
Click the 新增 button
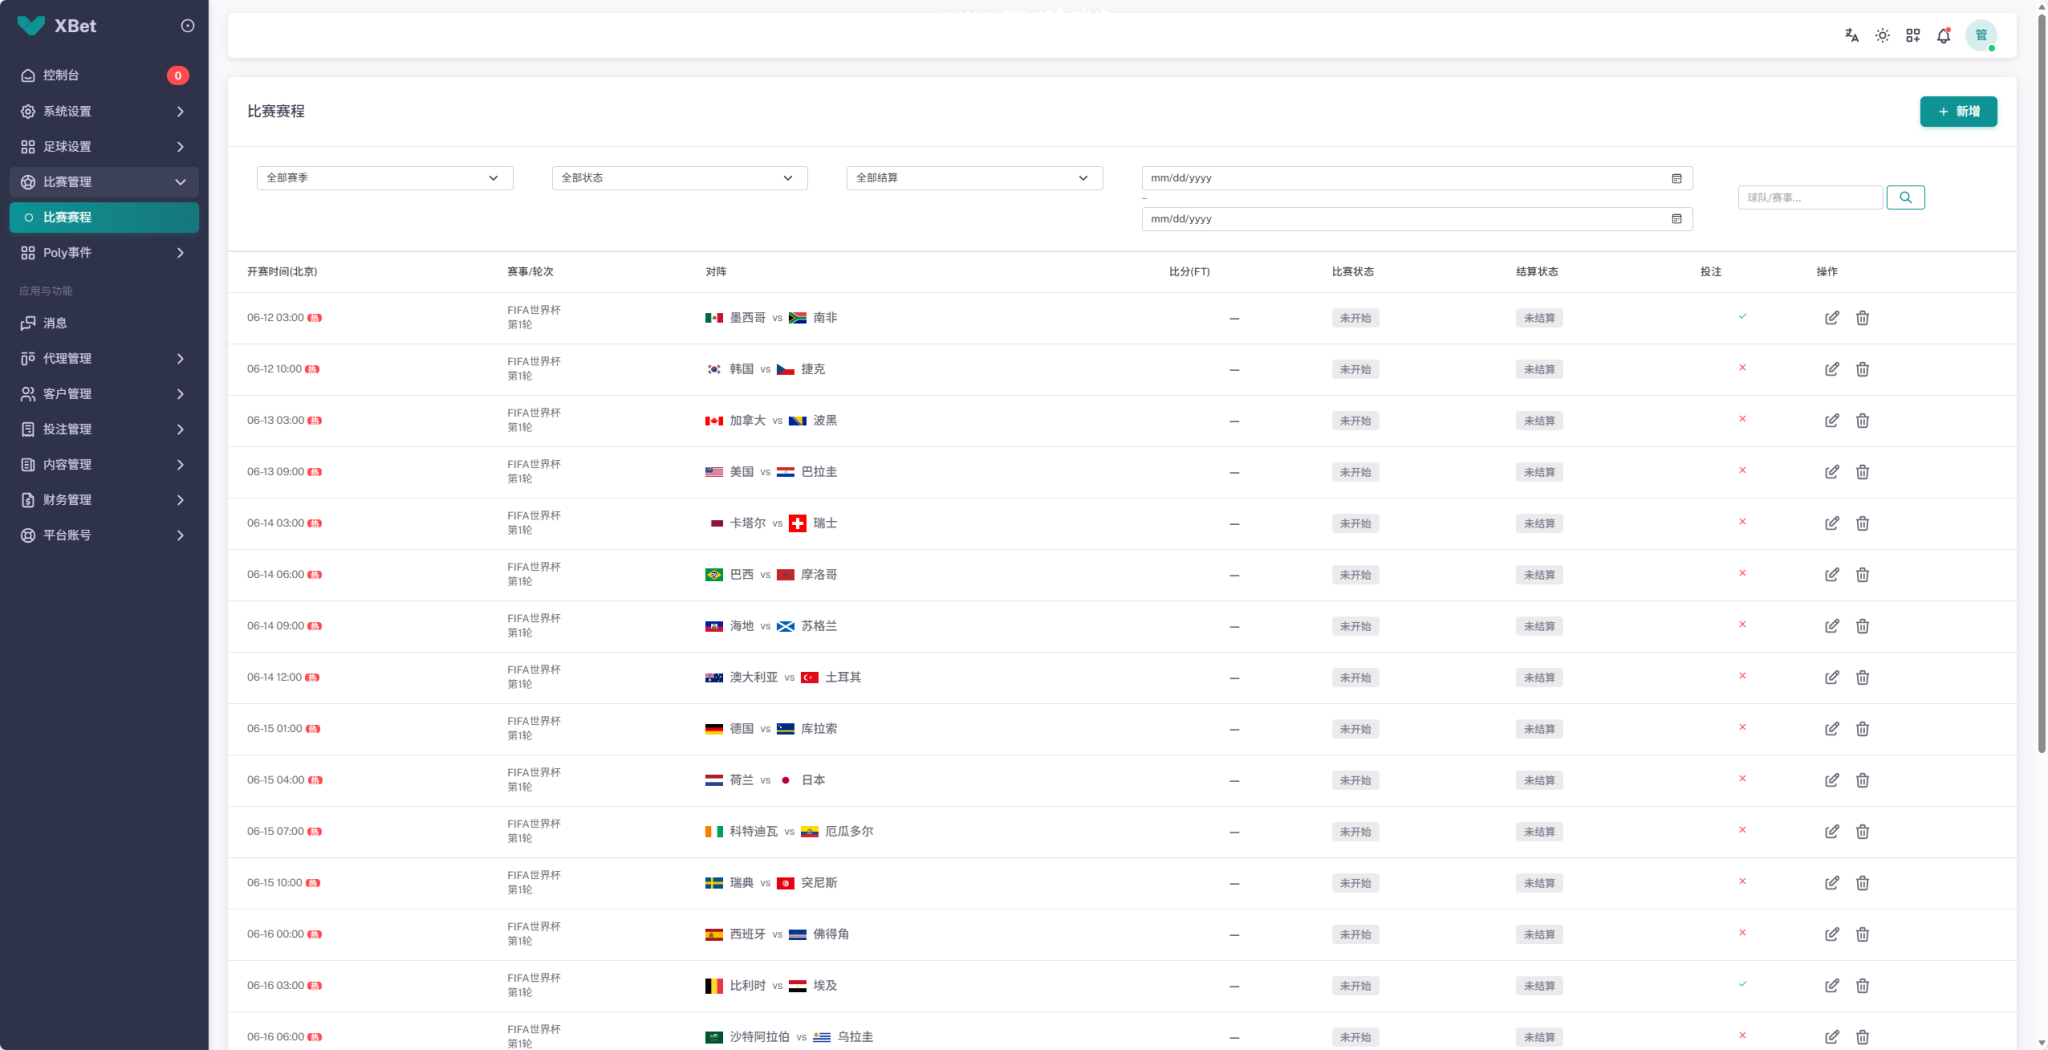[x=1958, y=111]
